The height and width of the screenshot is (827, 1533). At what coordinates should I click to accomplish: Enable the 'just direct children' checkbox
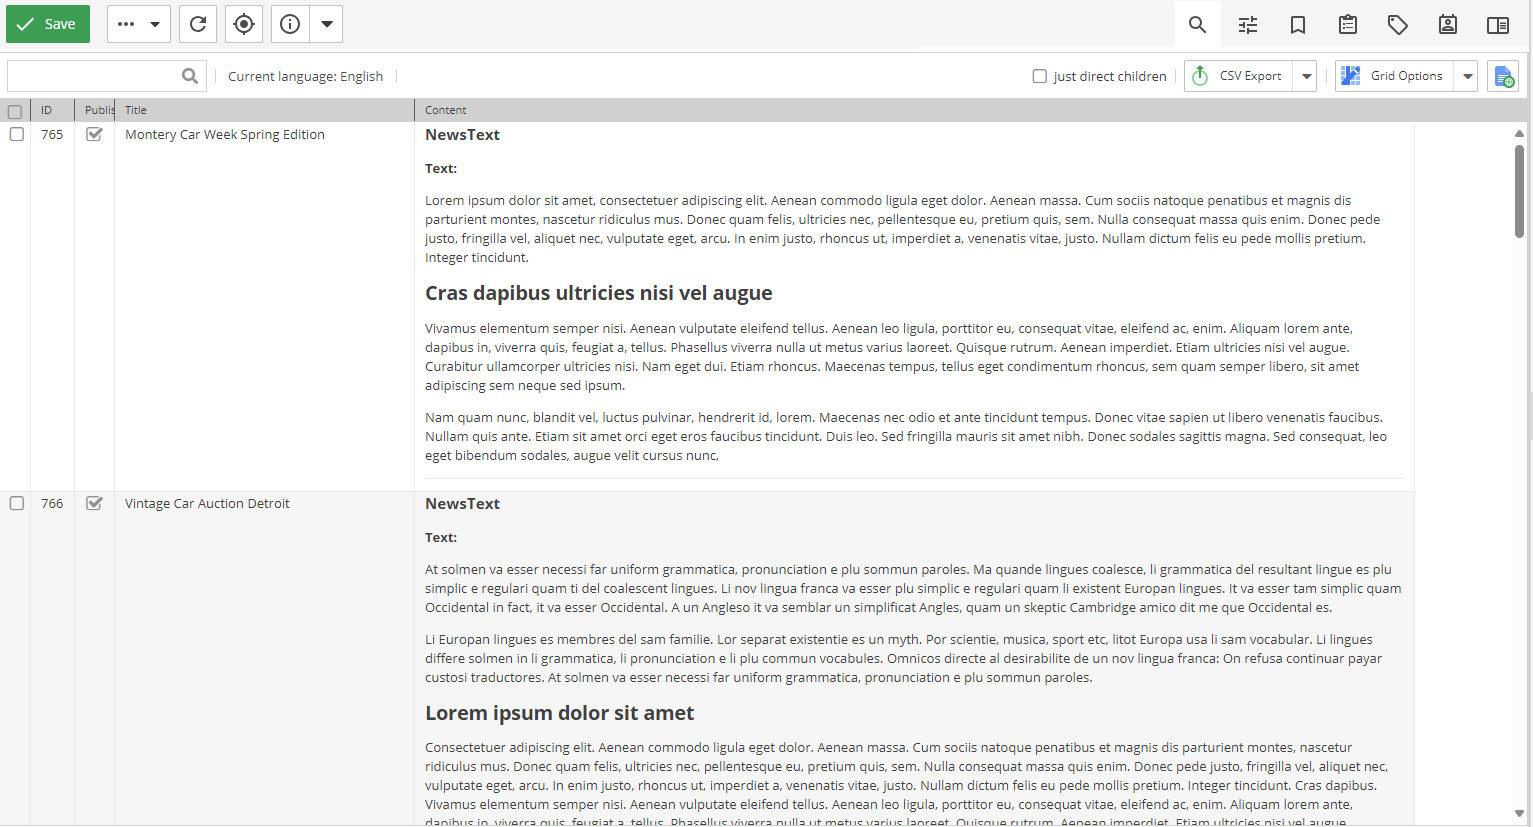tap(1040, 76)
